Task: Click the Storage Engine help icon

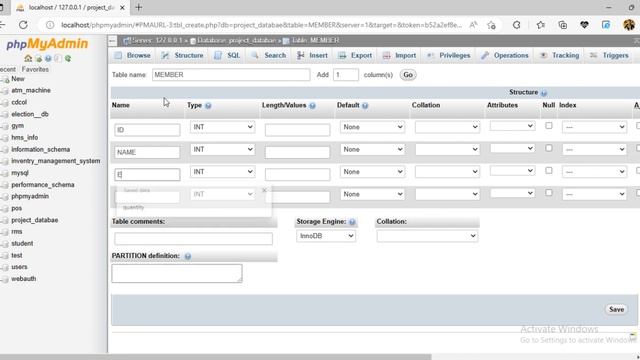Action: [x=352, y=222]
